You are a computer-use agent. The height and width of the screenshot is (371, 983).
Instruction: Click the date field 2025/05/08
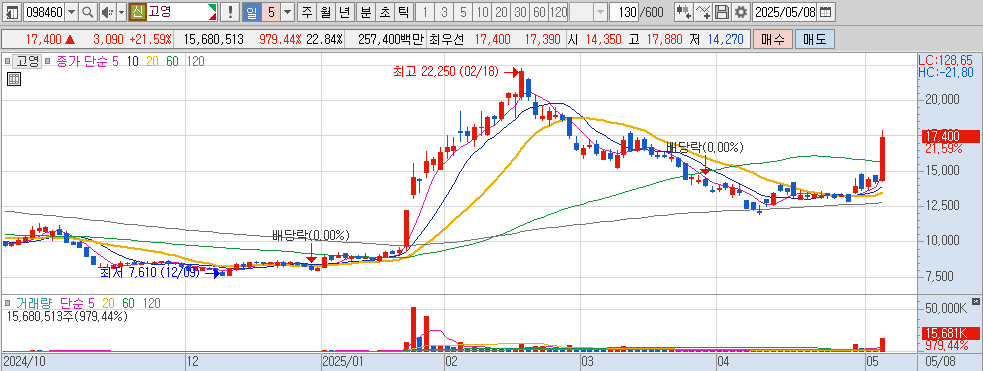tap(785, 11)
